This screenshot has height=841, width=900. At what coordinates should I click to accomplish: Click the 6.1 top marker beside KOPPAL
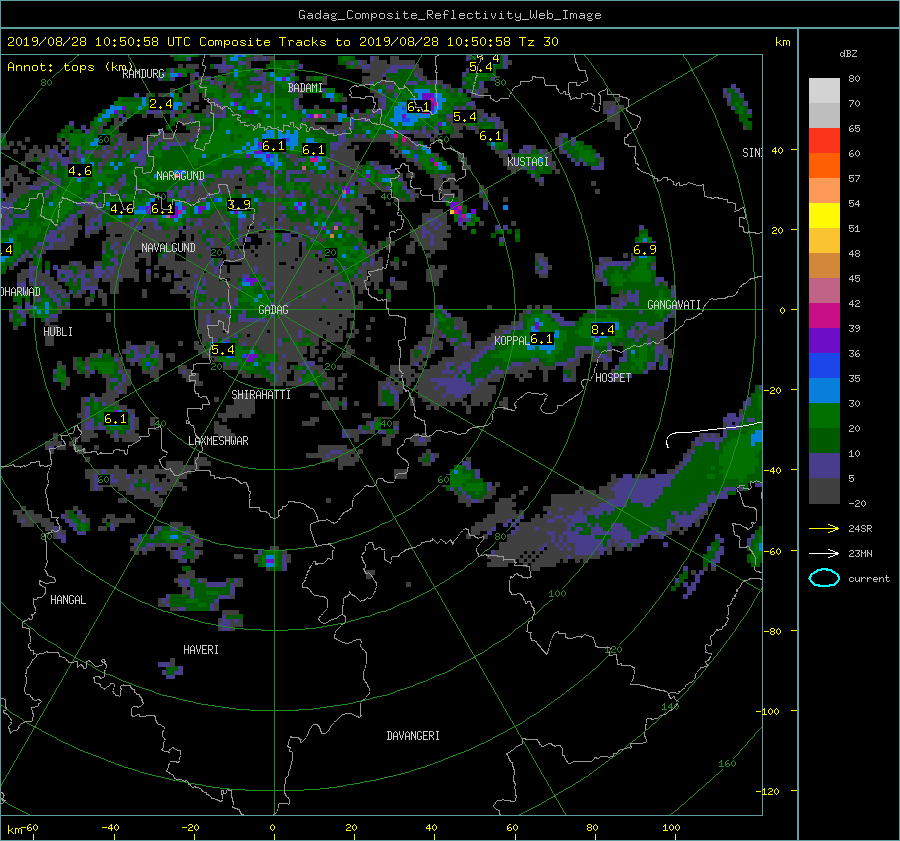[x=541, y=339]
